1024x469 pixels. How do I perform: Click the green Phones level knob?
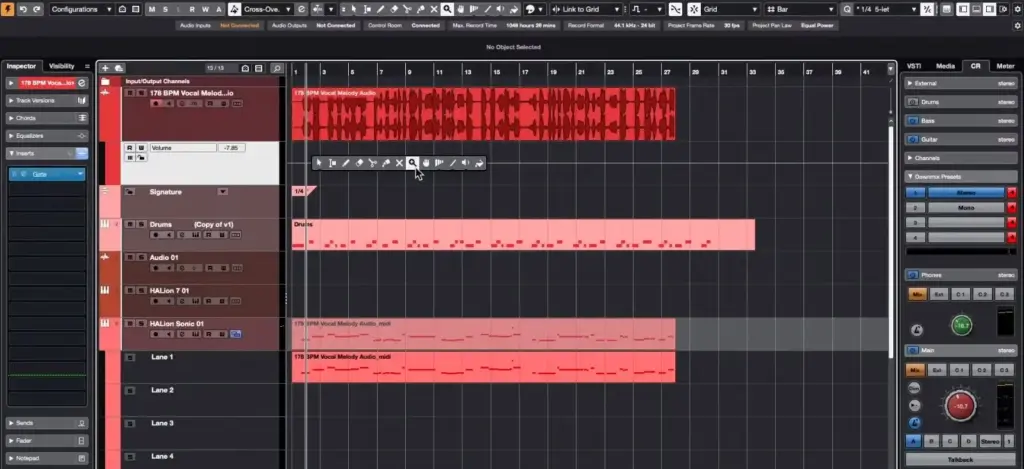tap(961, 325)
